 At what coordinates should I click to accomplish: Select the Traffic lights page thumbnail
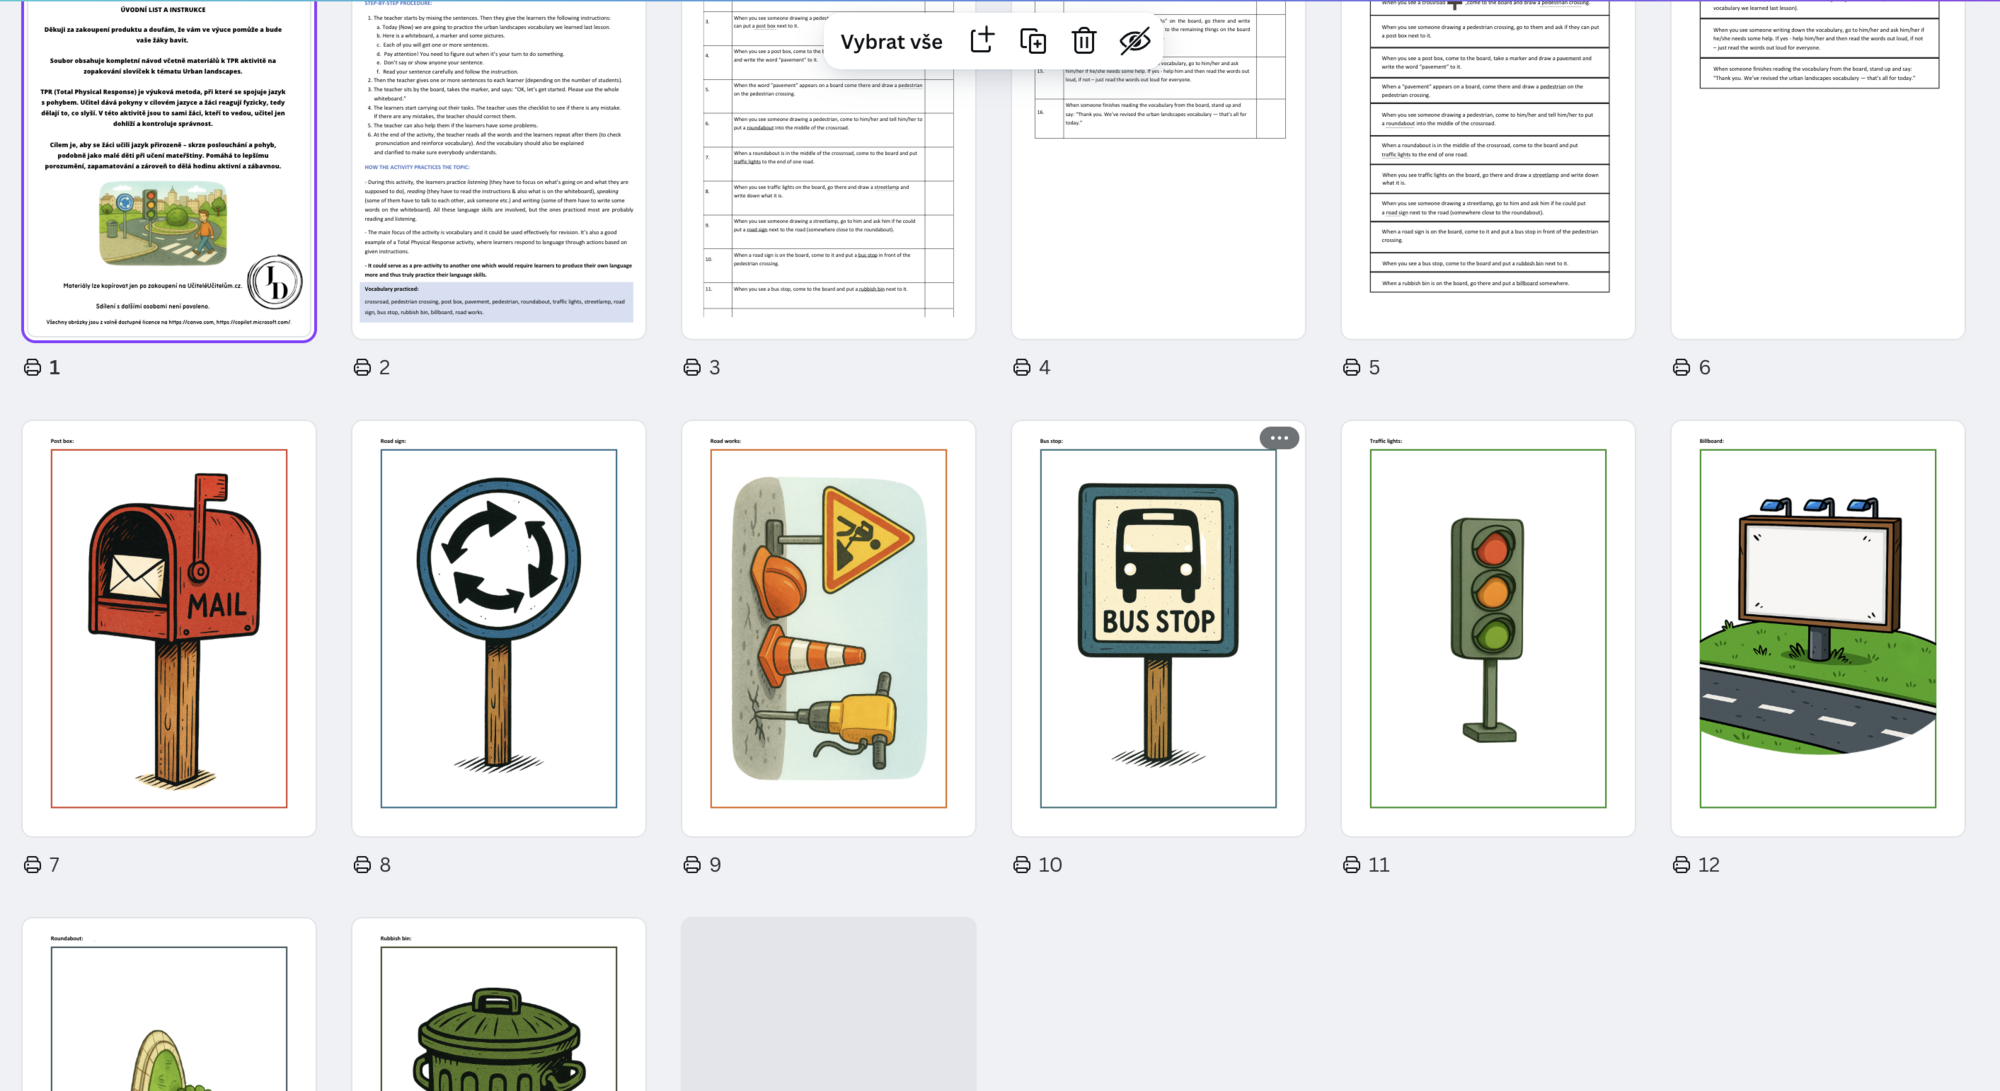1487,628
